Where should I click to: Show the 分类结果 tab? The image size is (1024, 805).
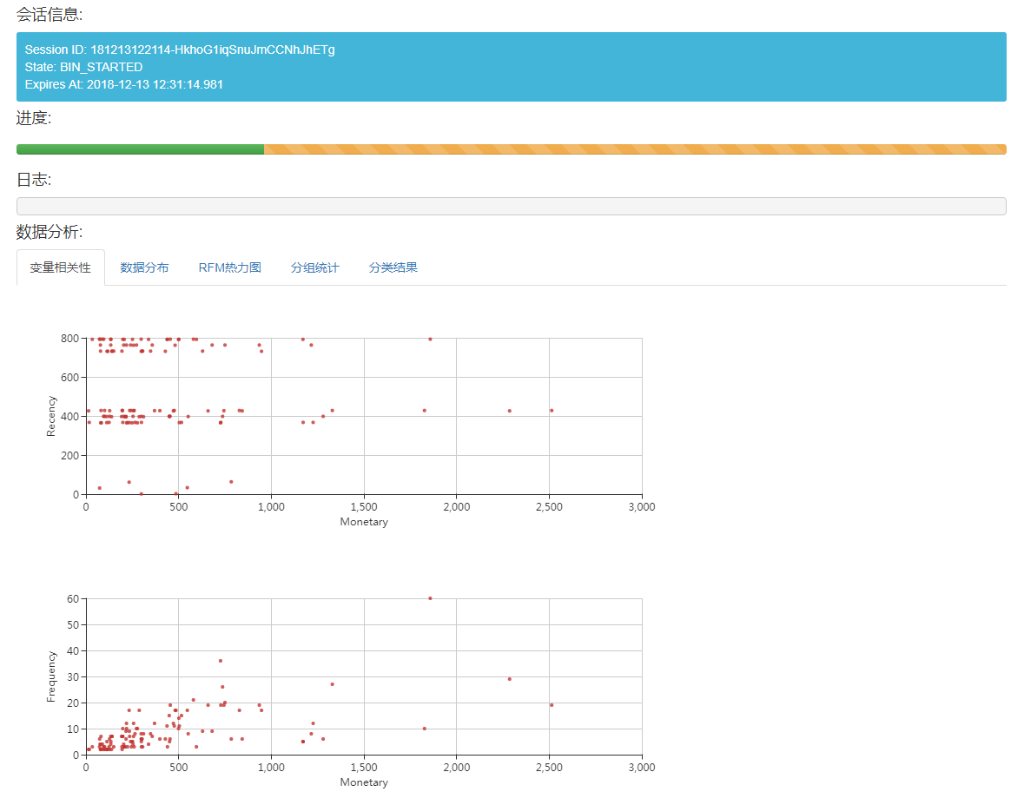click(x=393, y=268)
